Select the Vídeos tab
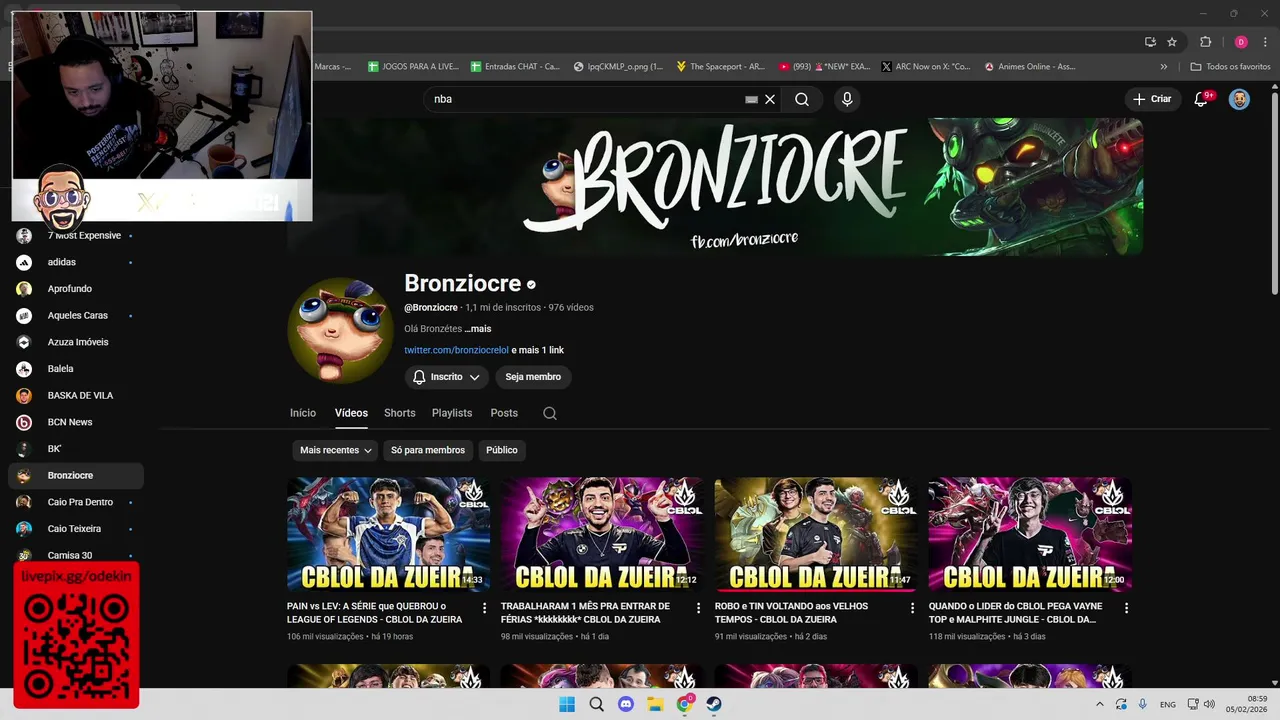This screenshot has width=1280, height=720. pyautogui.click(x=351, y=413)
